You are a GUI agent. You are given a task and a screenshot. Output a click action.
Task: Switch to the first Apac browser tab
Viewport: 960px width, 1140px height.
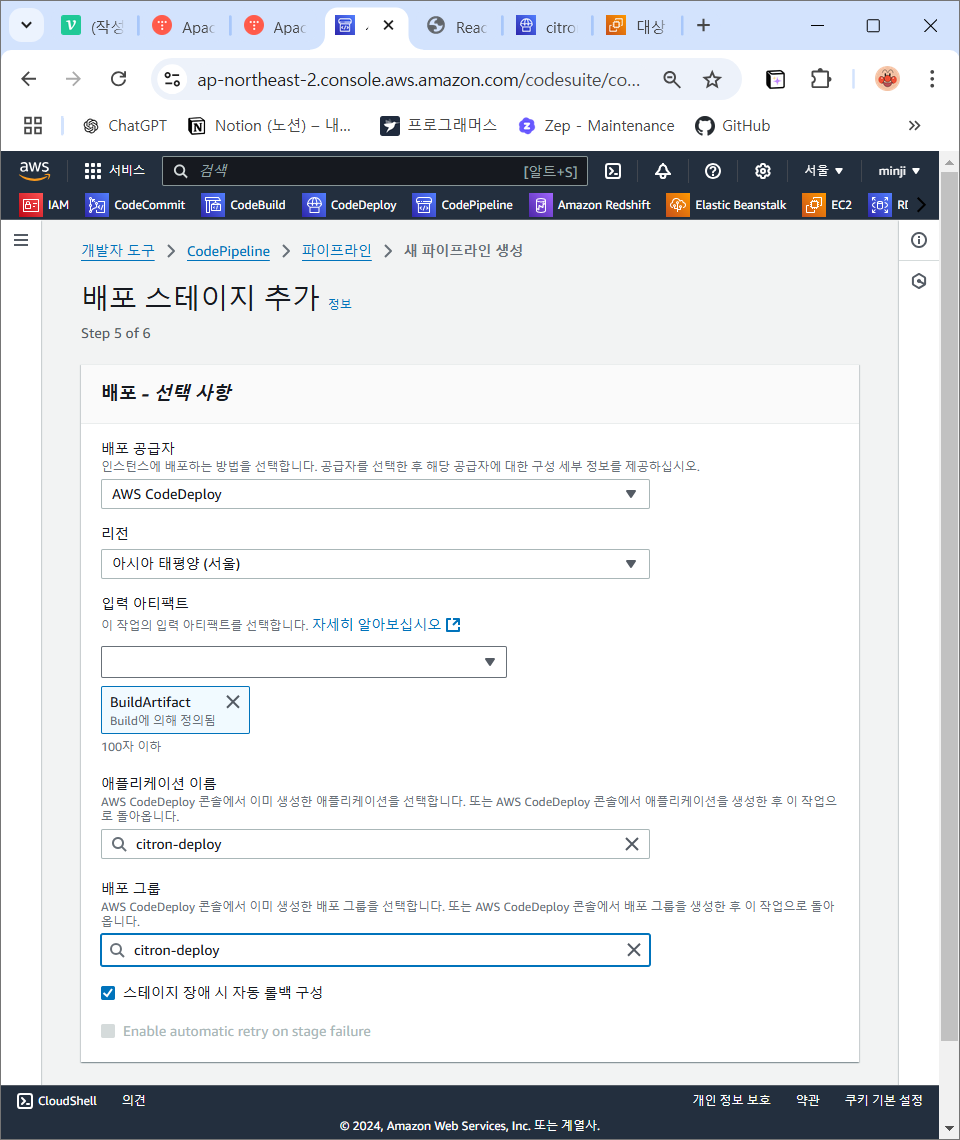183,26
